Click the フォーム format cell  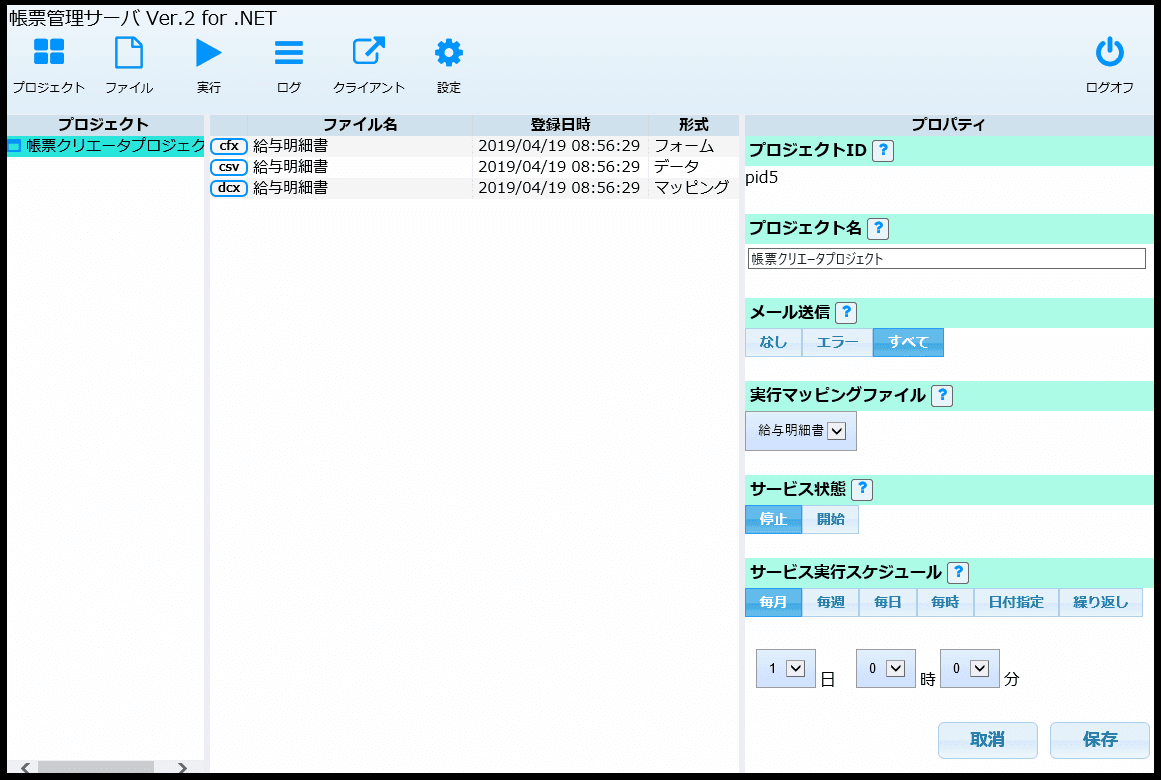point(684,146)
